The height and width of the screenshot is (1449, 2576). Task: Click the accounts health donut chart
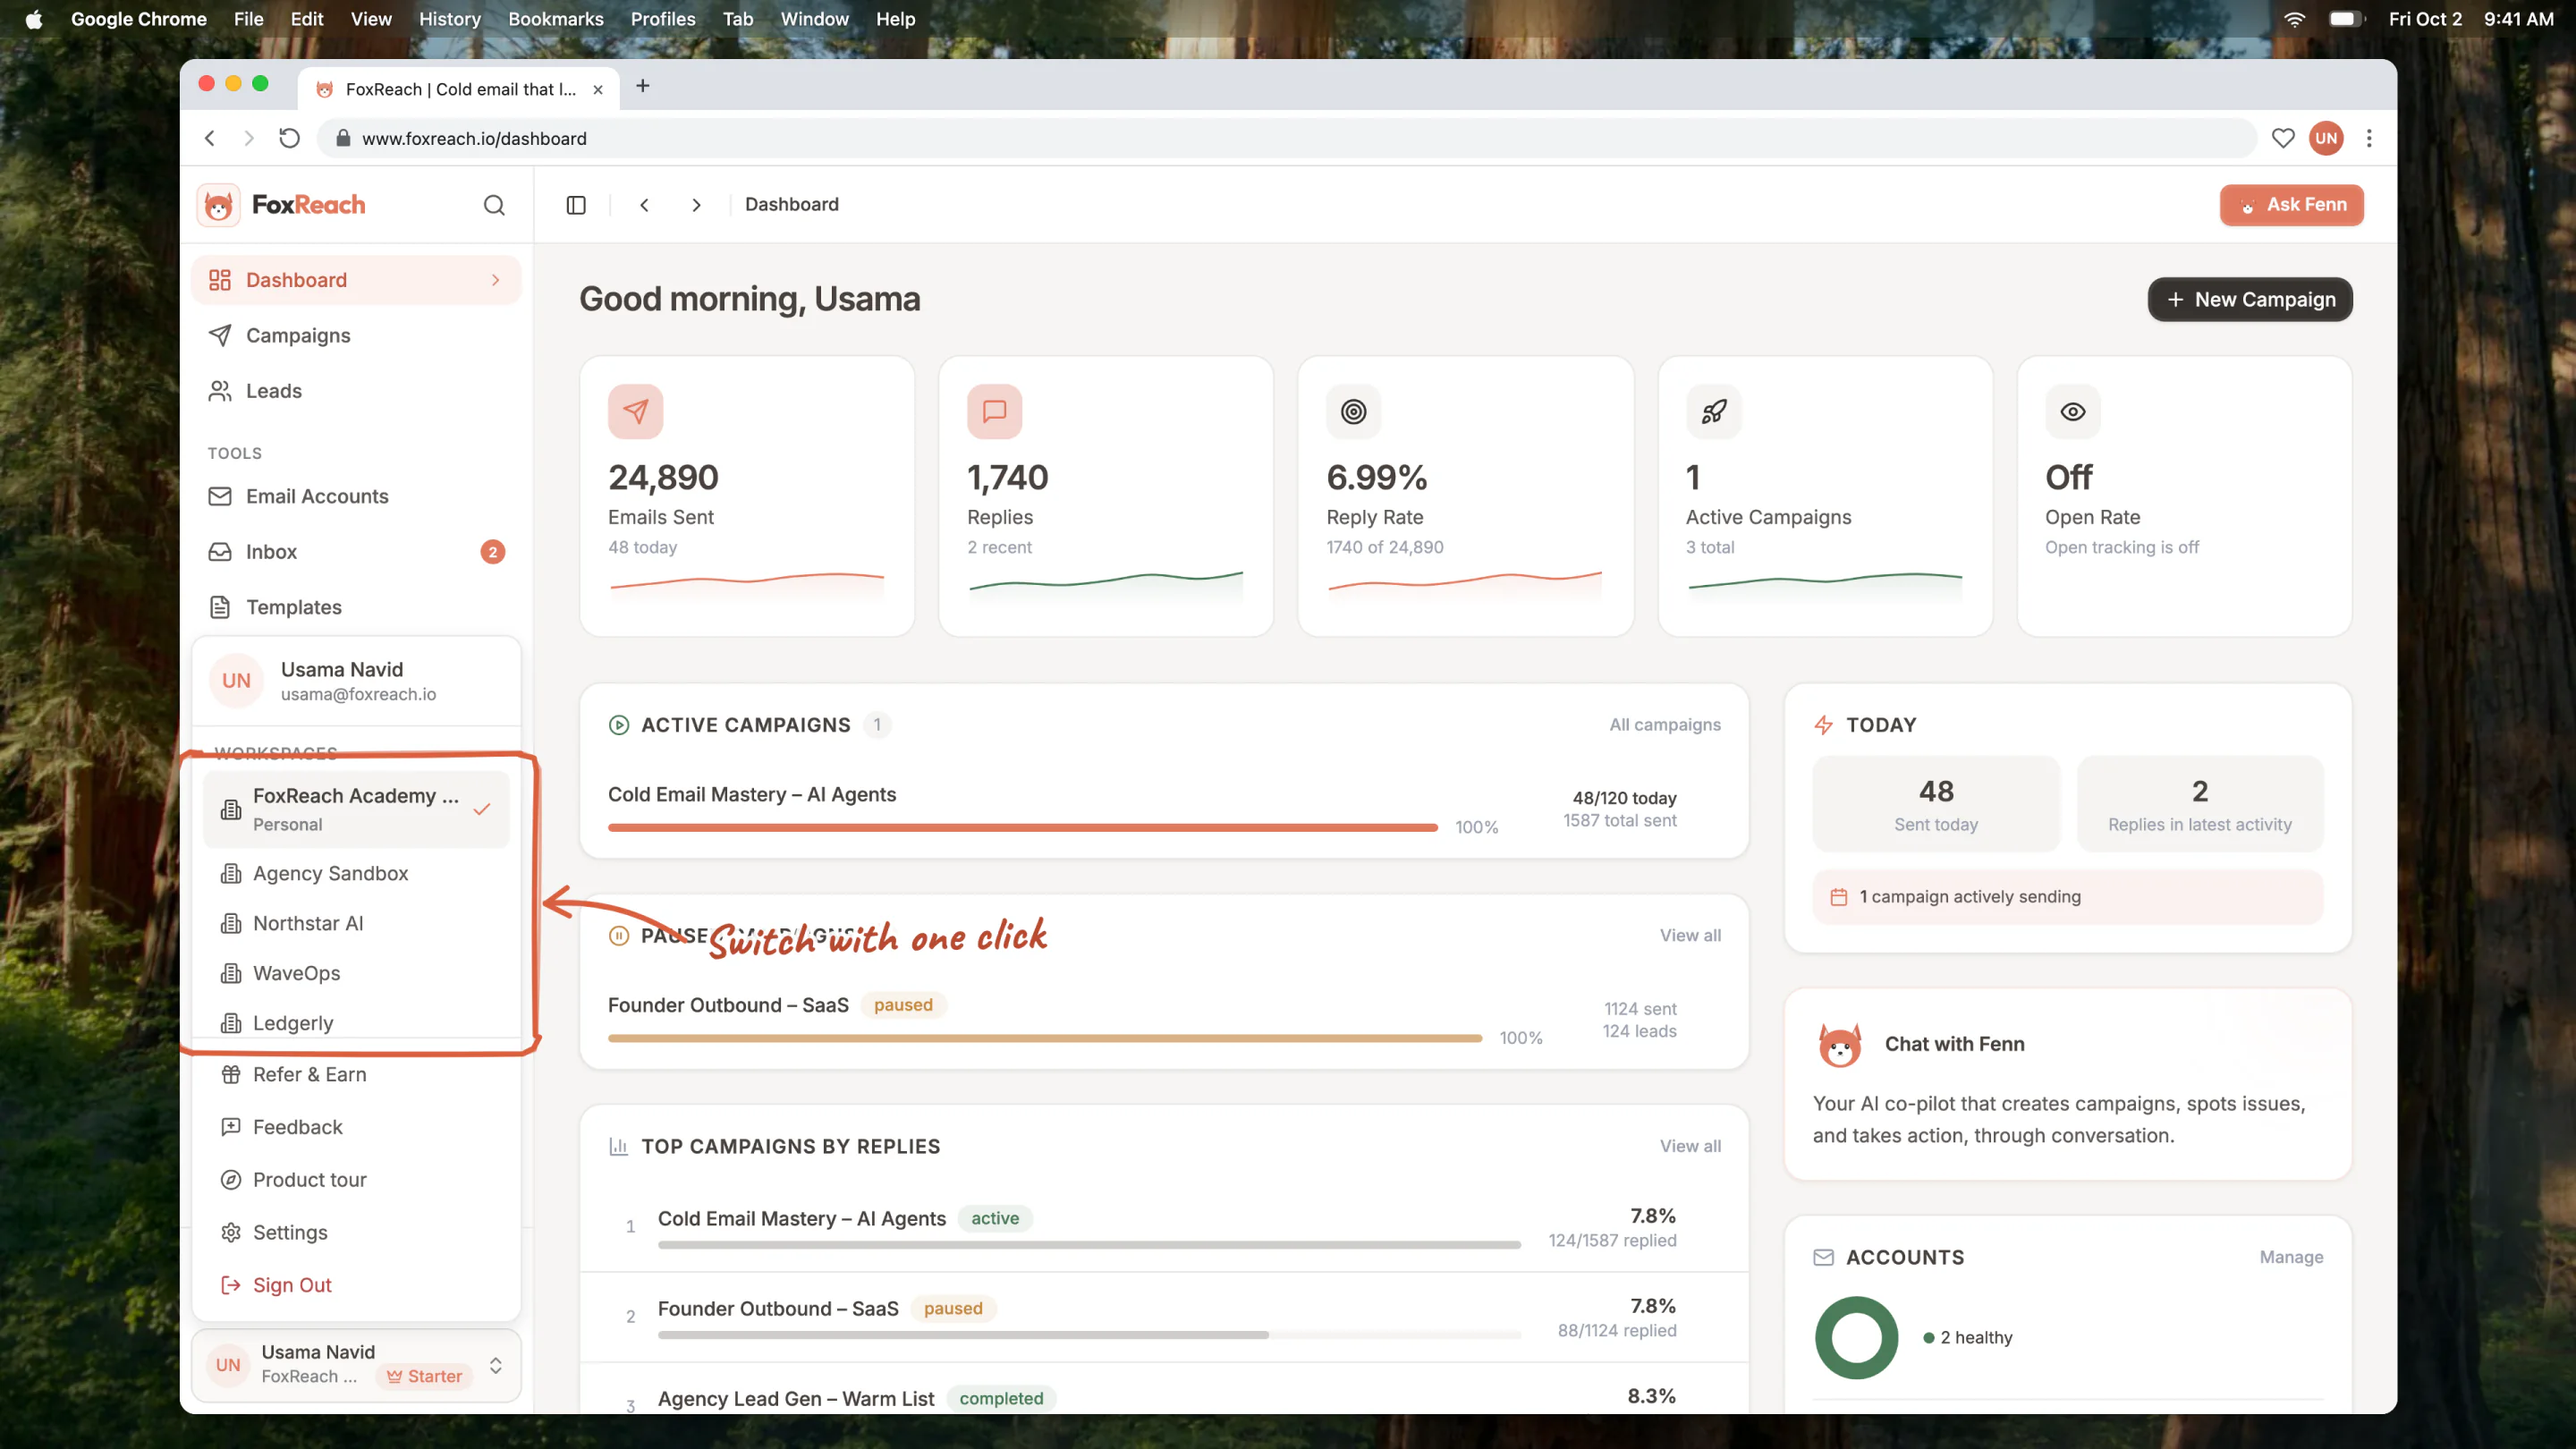pos(1856,1338)
